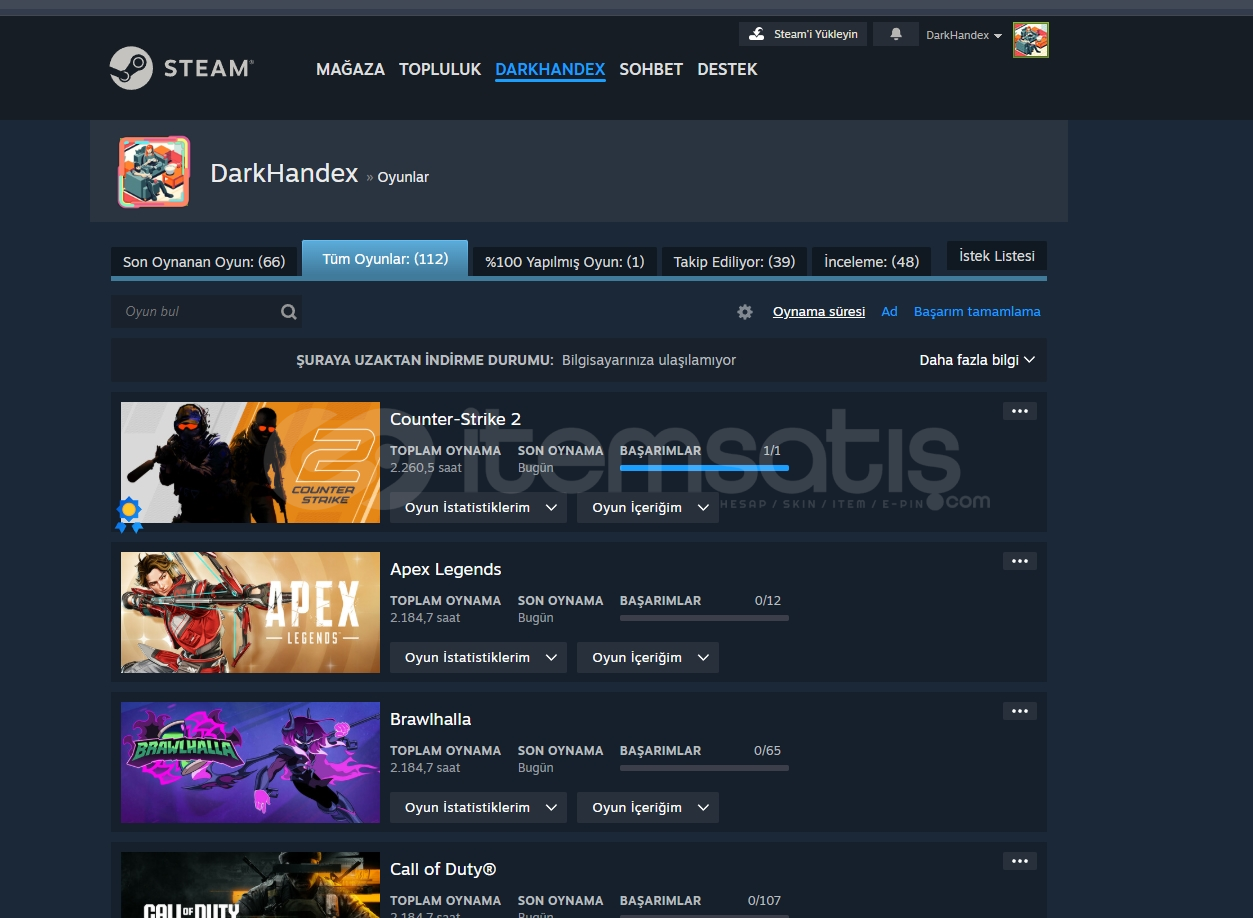Screen dimensions: 1253x918
Task: Open DESTEK navigation item
Action: [x=727, y=69]
